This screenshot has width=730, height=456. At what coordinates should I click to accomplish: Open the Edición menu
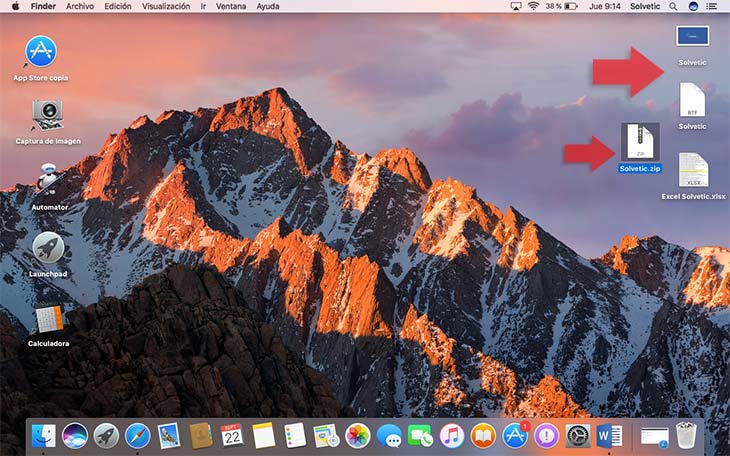tap(117, 6)
